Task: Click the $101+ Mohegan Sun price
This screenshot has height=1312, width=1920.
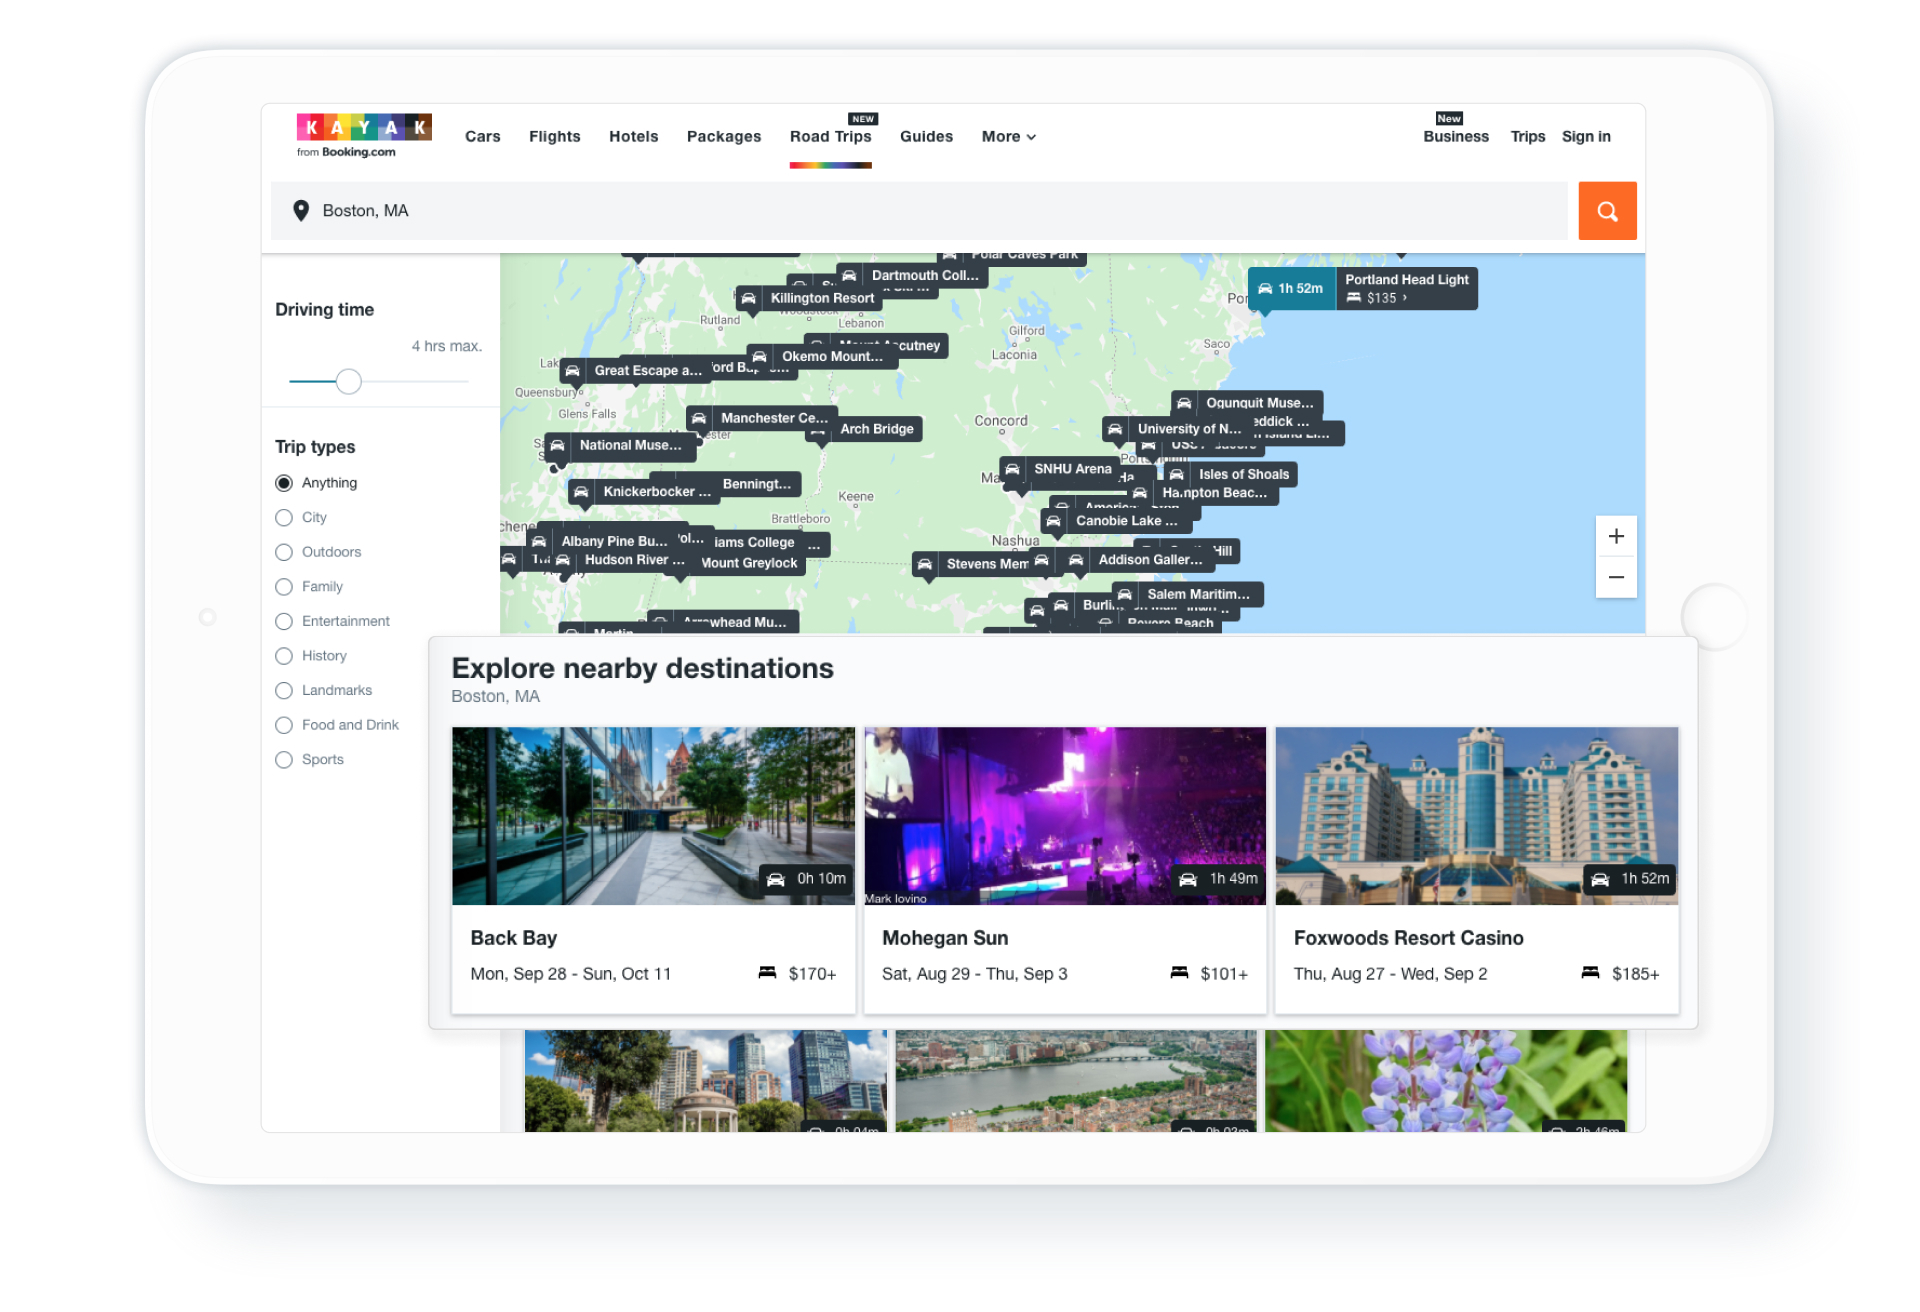Action: pyautogui.click(x=1224, y=974)
